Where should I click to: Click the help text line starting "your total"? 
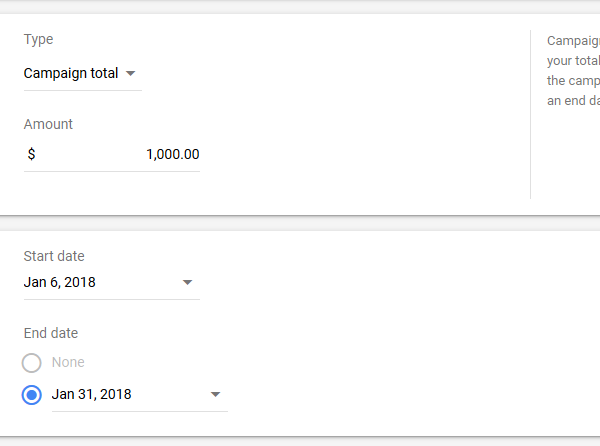point(573,61)
